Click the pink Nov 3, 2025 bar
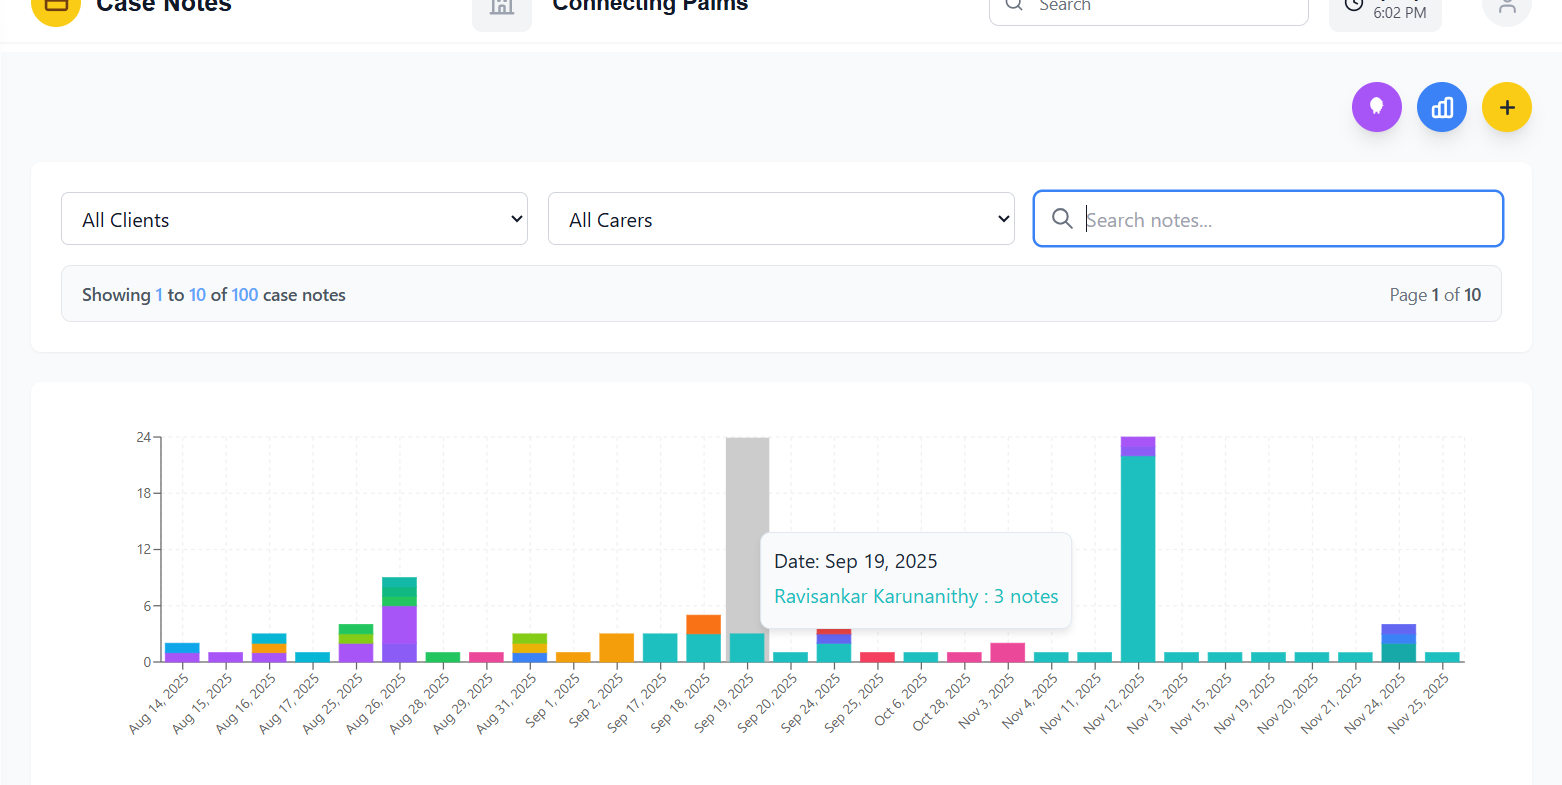1562x785 pixels. coord(1007,652)
